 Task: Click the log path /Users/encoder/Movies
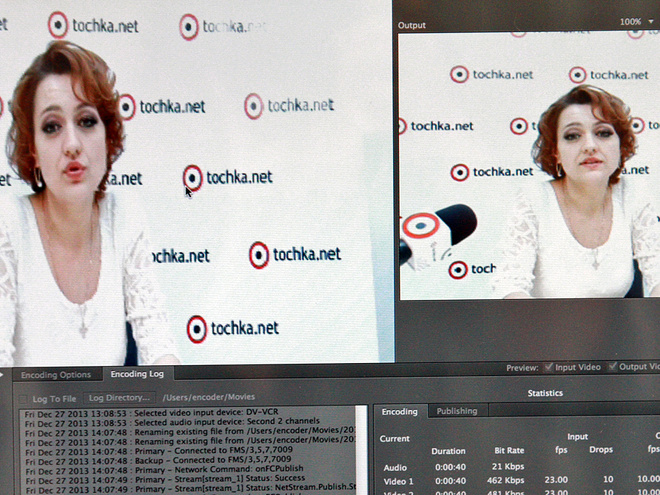coord(209,397)
